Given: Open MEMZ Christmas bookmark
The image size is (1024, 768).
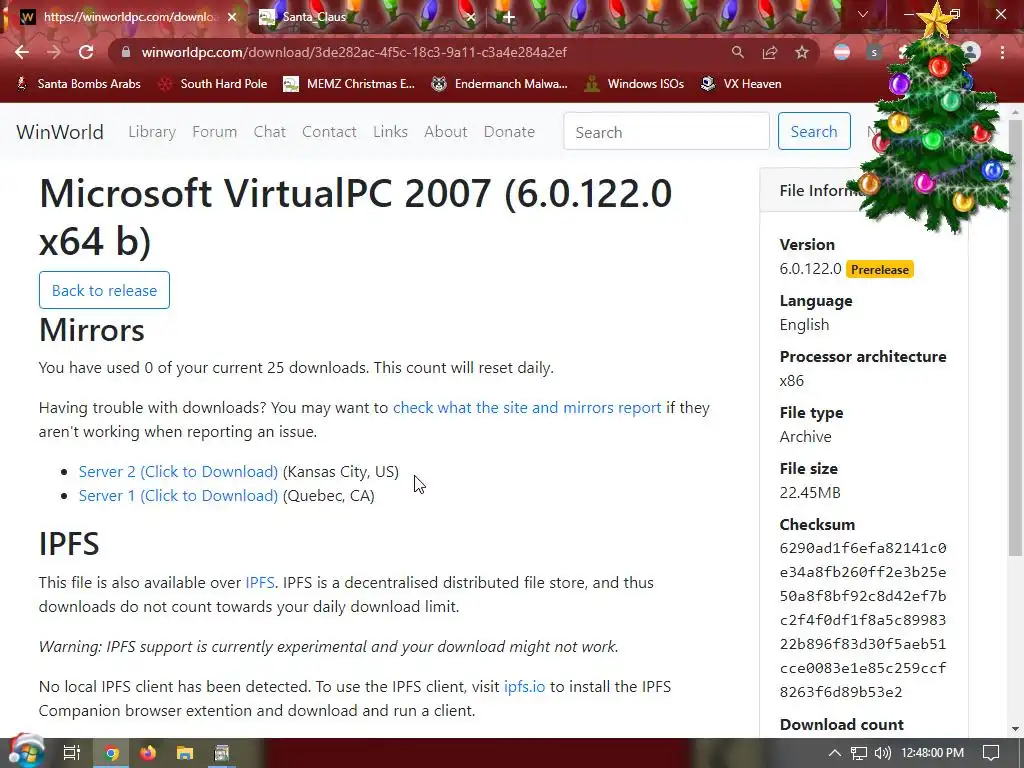Looking at the screenshot, I should pos(349,84).
